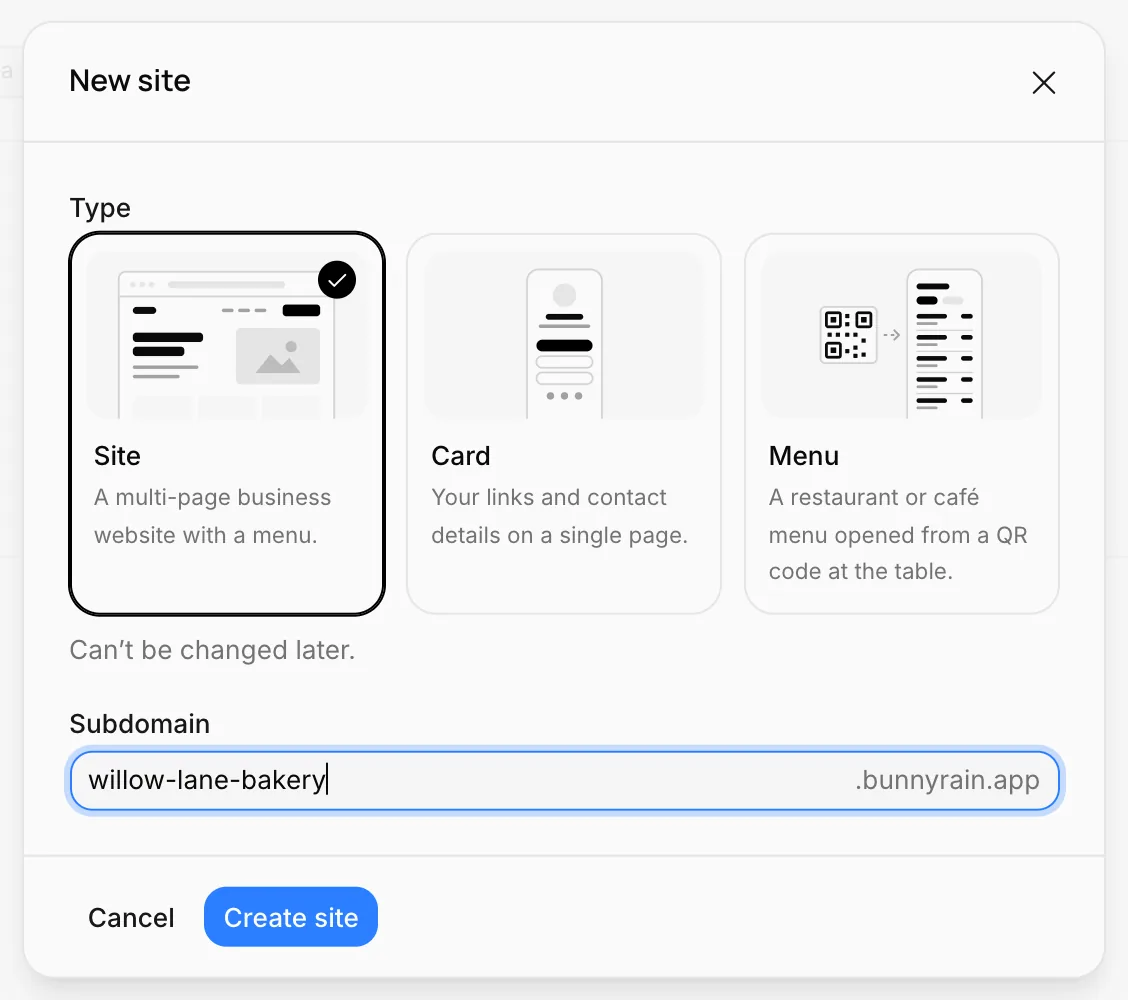The width and height of the screenshot is (1128, 1000).
Task: Click "A multi-page business website" description
Action: [213, 516]
